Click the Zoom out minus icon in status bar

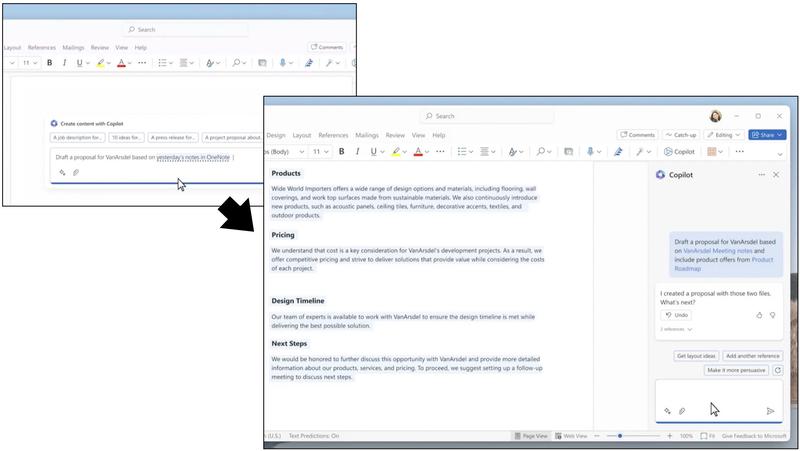click(597, 436)
